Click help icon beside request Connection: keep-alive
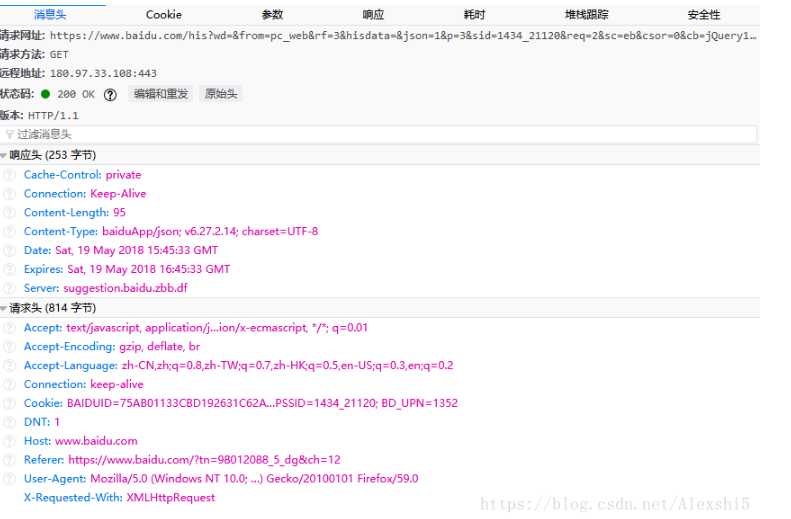This screenshot has height=519, width=791. click(x=10, y=384)
